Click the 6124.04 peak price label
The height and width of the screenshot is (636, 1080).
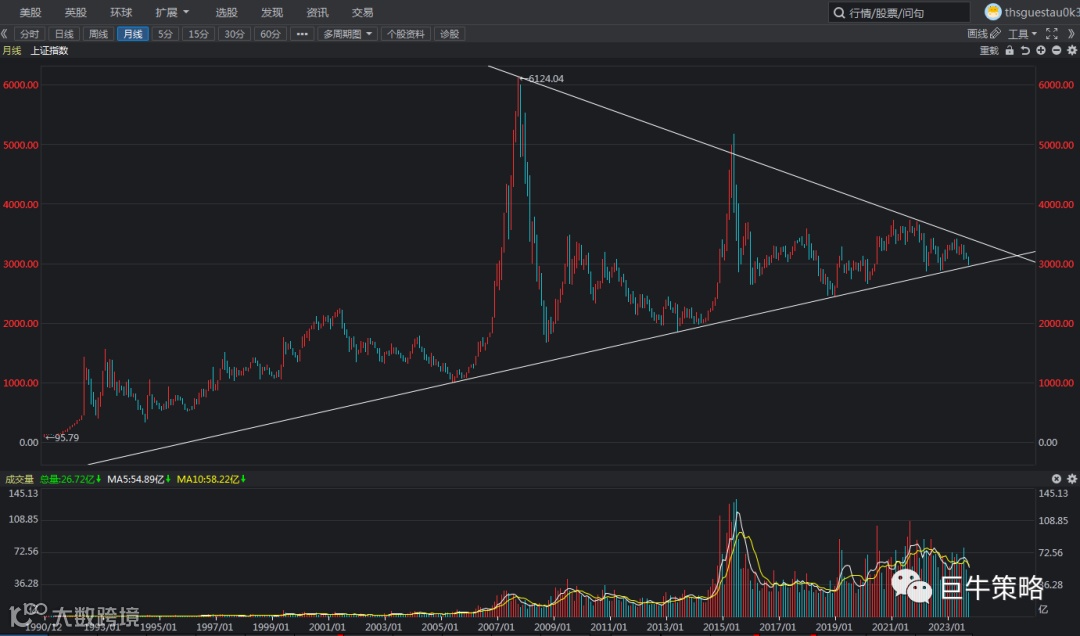pos(546,79)
